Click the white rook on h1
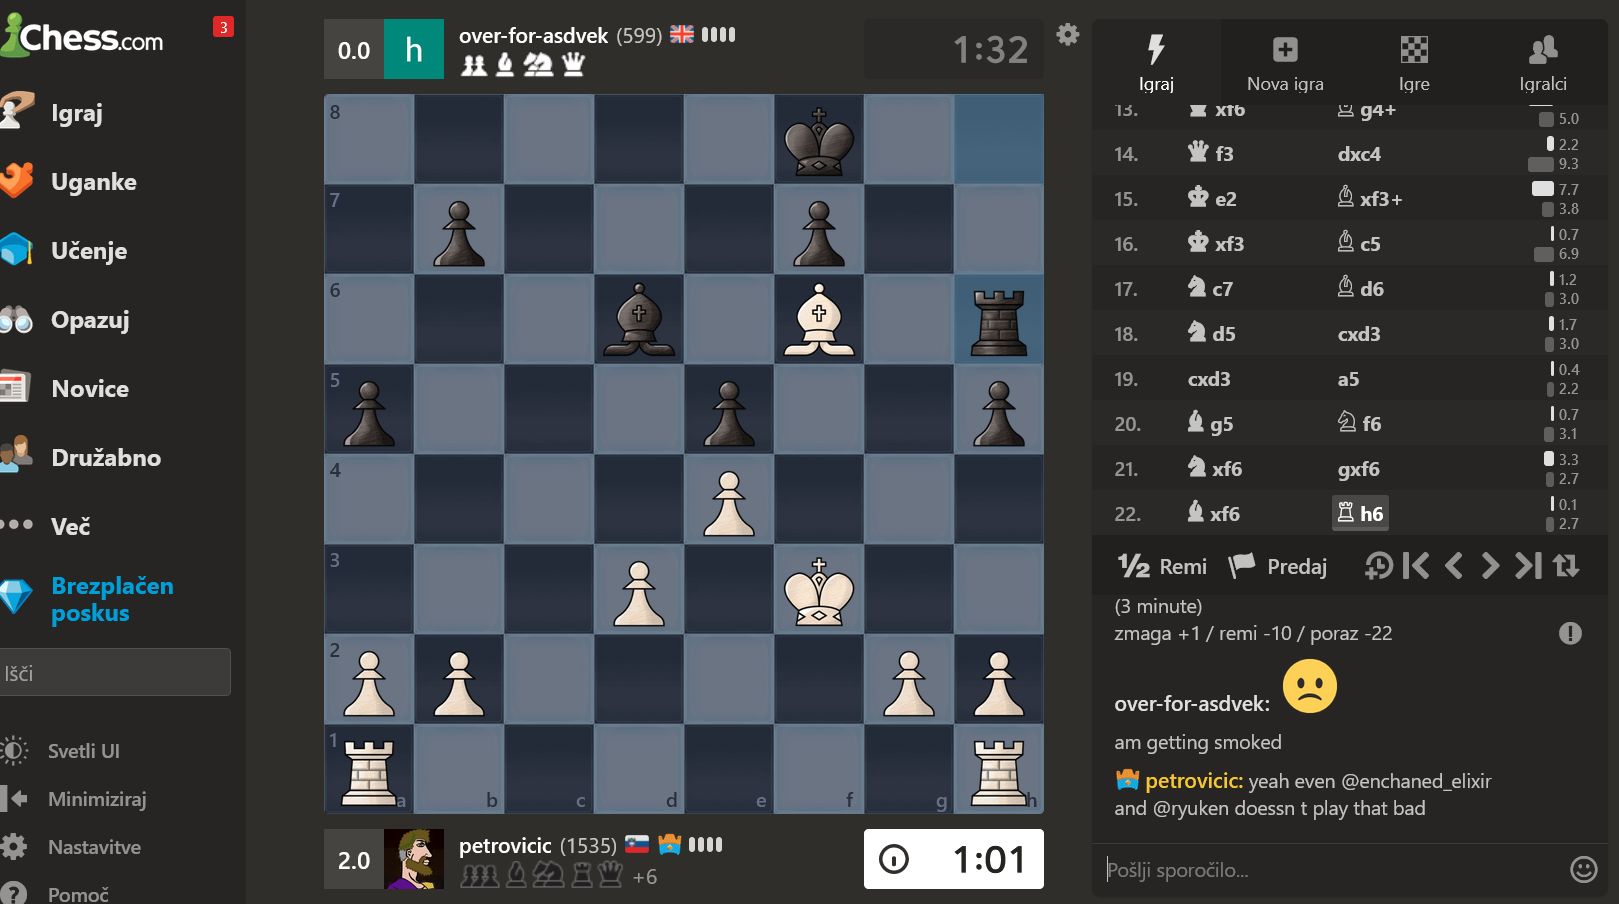 [999, 769]
